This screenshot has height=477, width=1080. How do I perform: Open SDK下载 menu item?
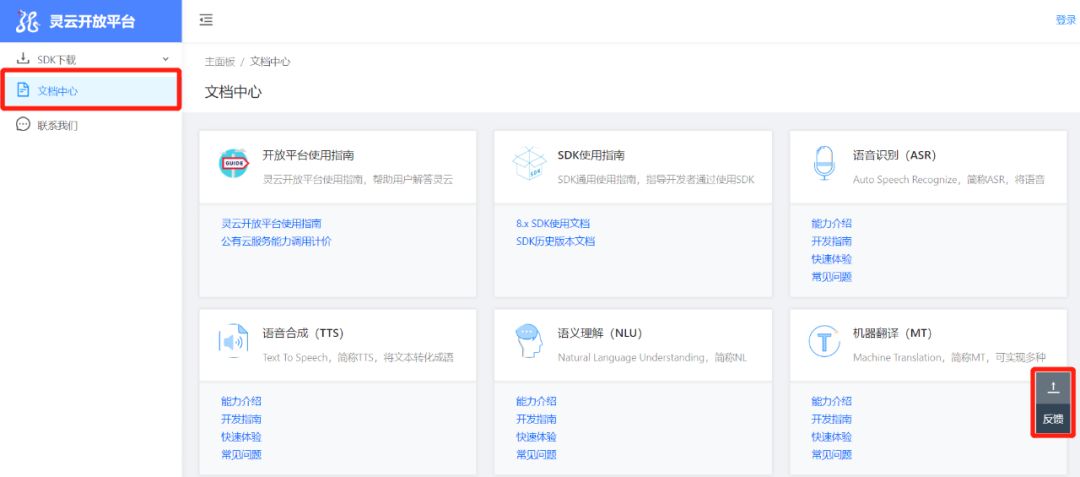click(91, 59)
